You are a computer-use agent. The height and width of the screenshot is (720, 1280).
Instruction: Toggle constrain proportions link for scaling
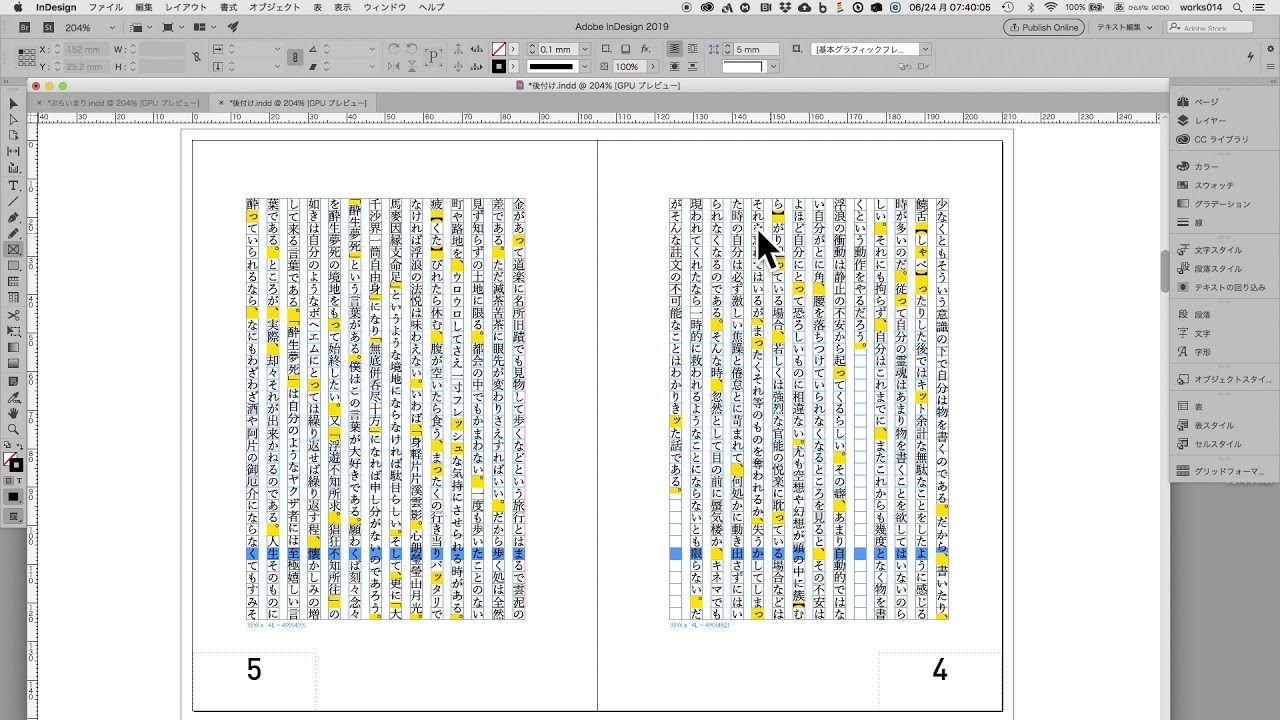295,58
